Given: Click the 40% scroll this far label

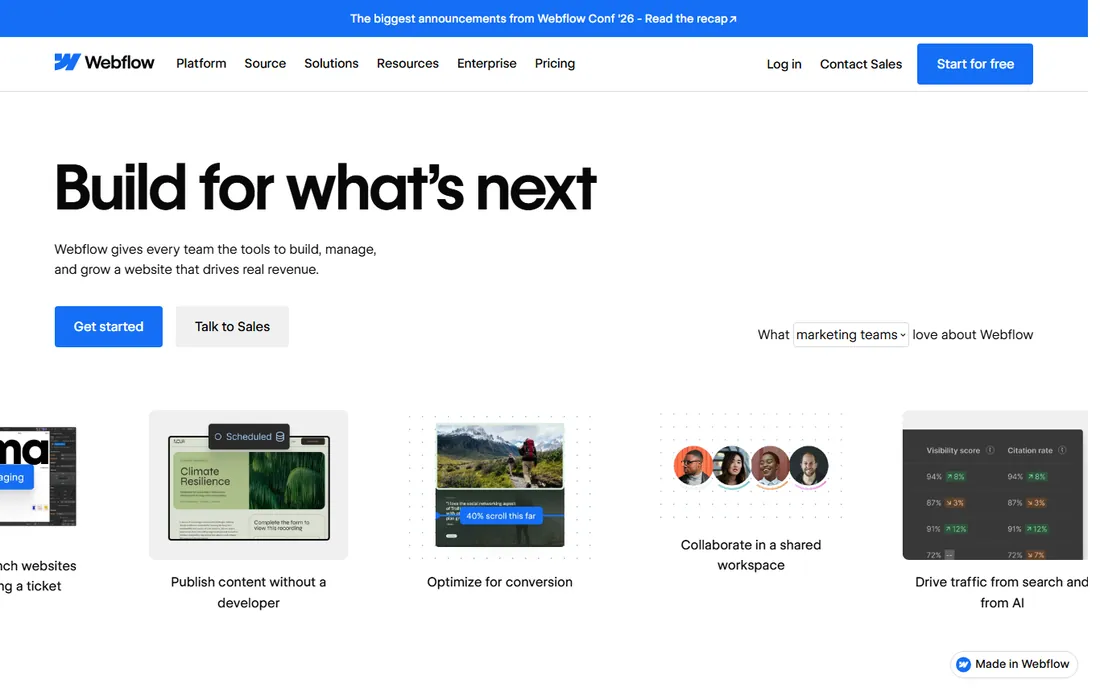Looking at the screenshot, I should pos(501,515).
